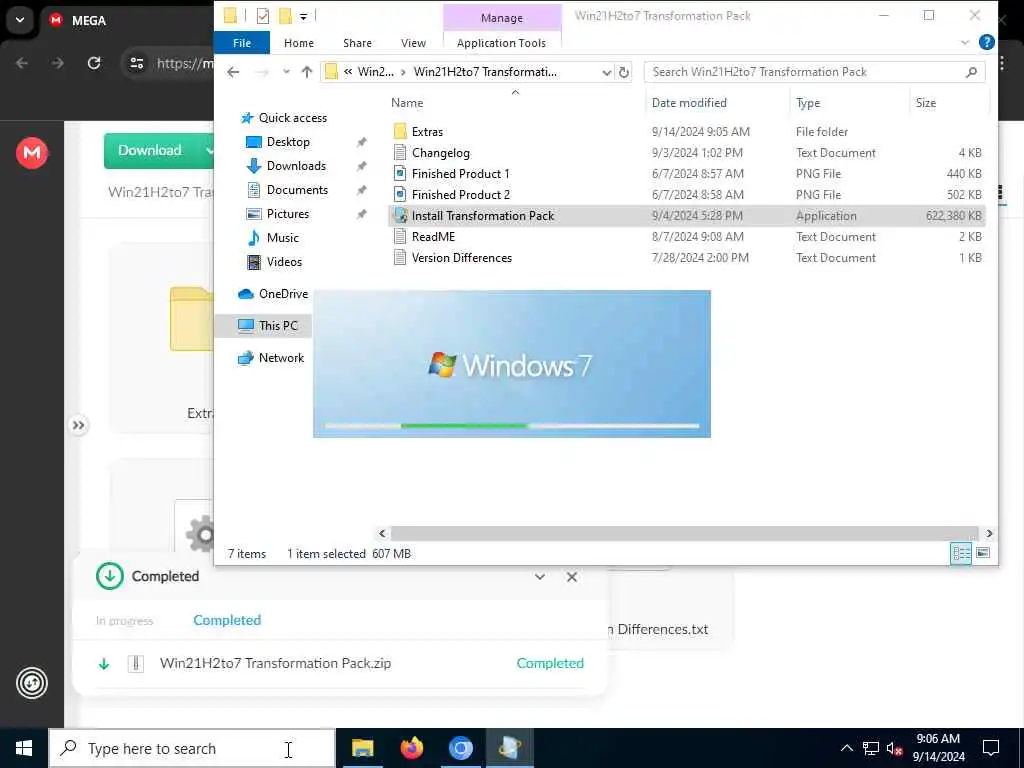Screen dimensions: 1024x768
Task: Open the Application Tools tab
Action: point(501,43)
